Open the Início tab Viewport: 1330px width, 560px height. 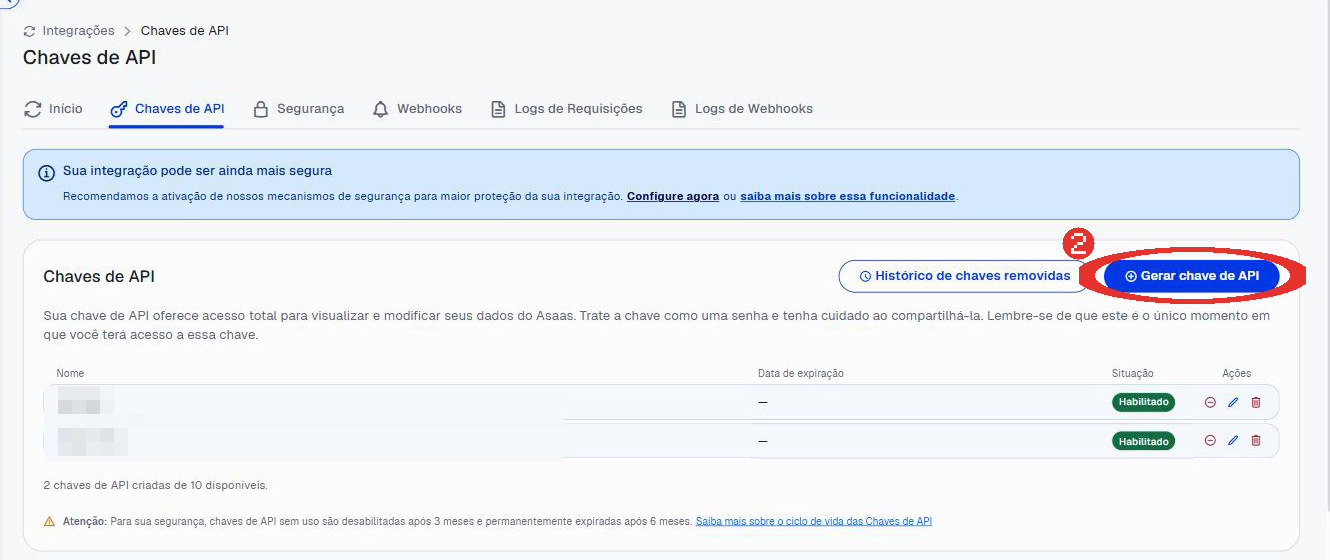coord(54,109)
